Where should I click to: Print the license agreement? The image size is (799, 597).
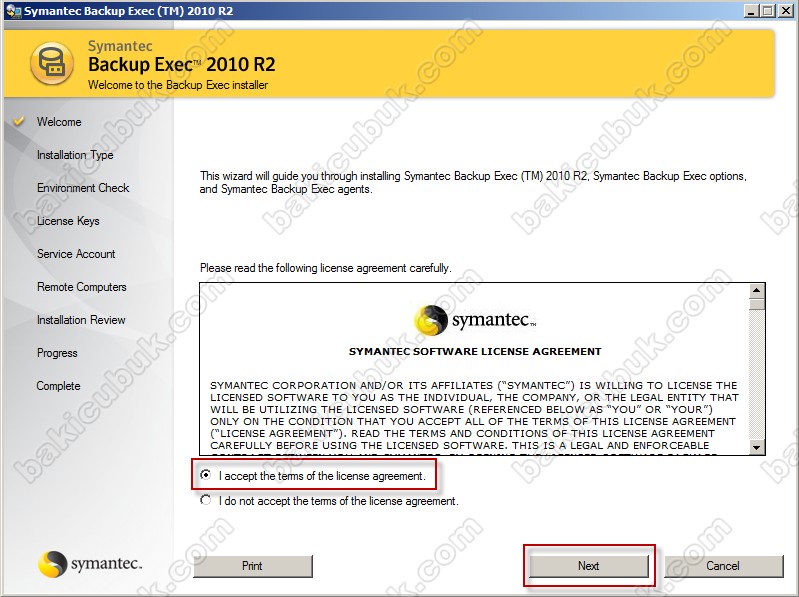(252, 566)
